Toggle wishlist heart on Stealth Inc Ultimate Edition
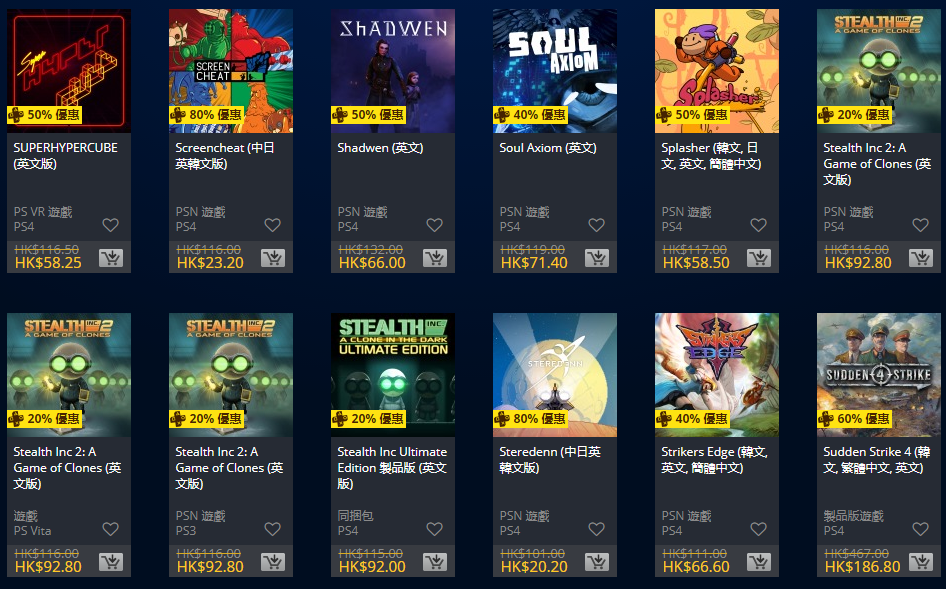The height and width of the screenshot is (589, 946). point(434,529)
